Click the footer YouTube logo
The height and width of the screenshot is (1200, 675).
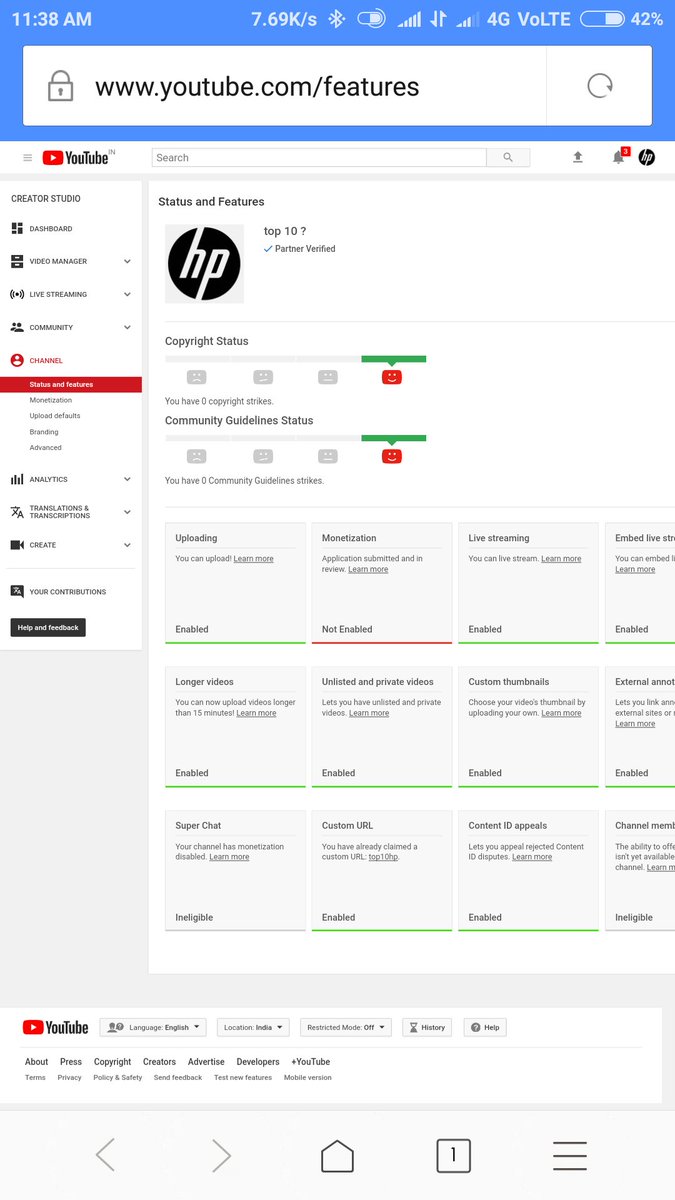tap(55, 1027)
